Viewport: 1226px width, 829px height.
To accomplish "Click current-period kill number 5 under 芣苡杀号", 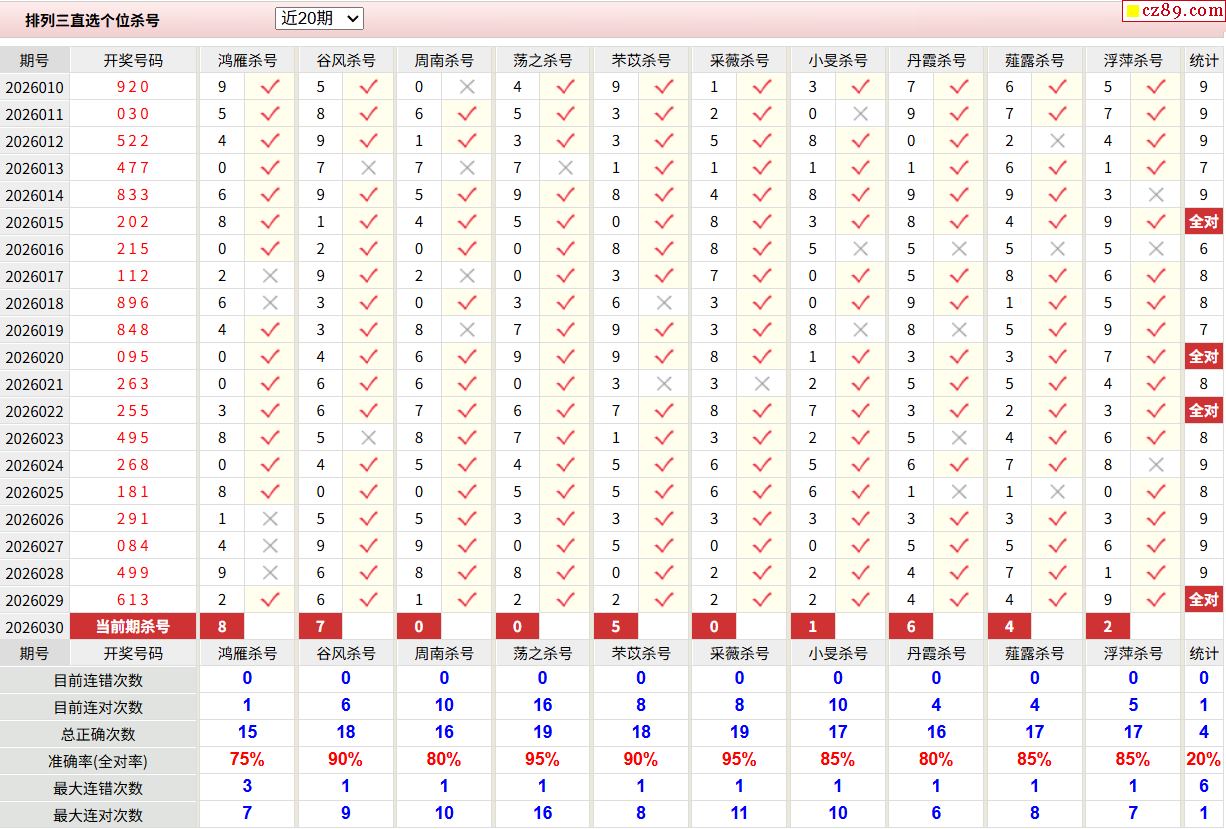I will point(616,627).
